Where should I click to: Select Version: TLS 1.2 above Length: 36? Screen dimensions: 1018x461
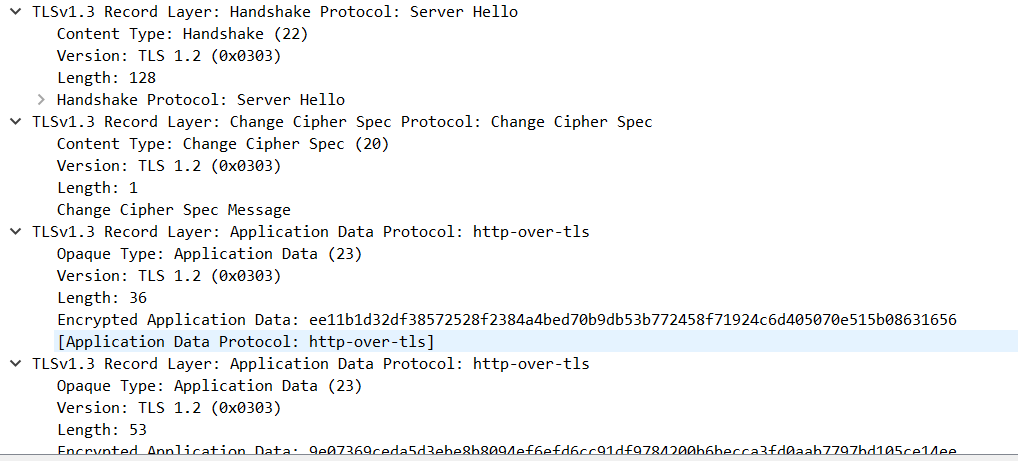[168, 276]
